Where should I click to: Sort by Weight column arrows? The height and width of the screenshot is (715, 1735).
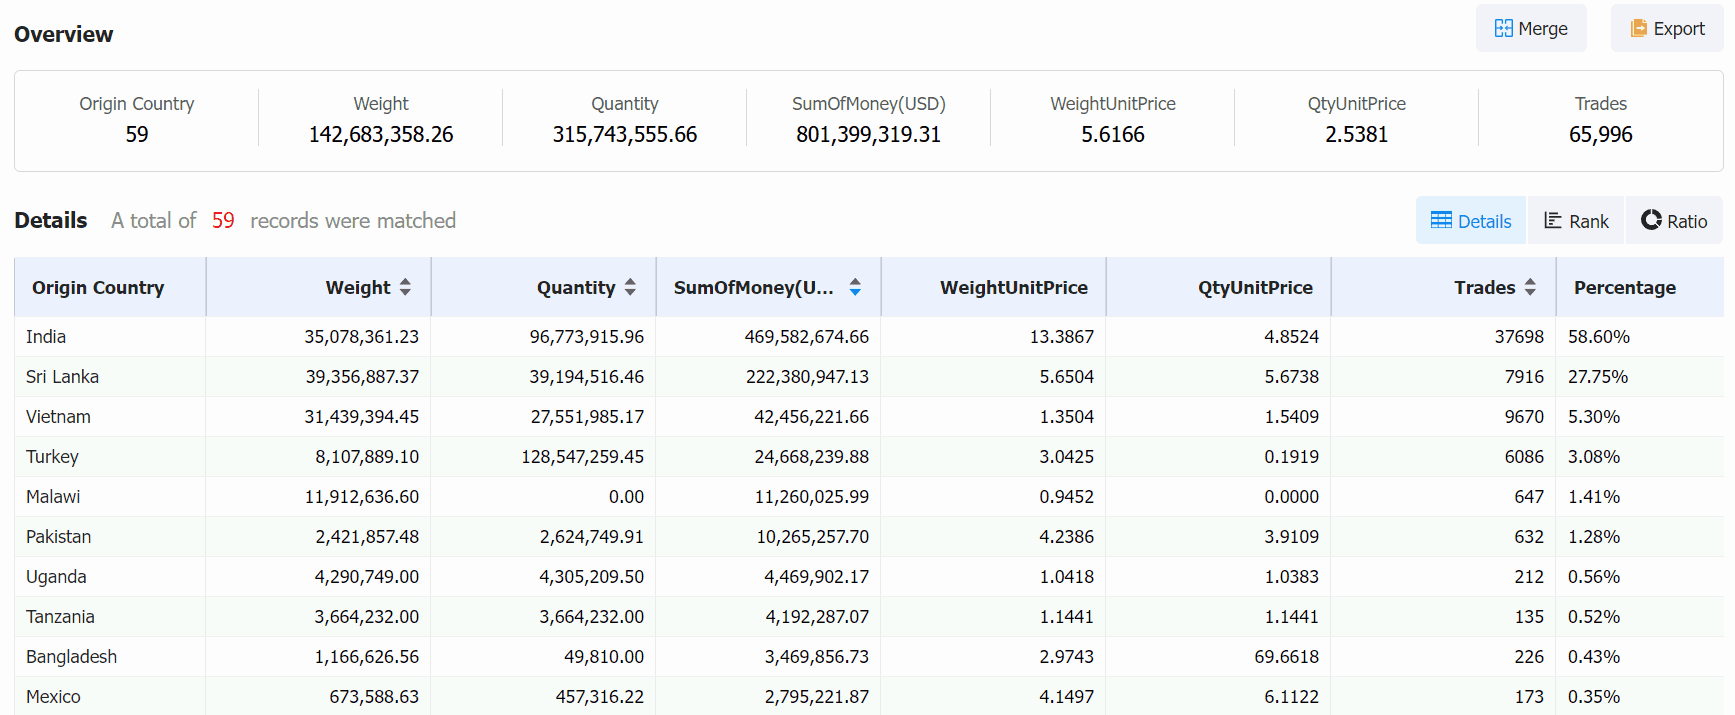point(405,288)
